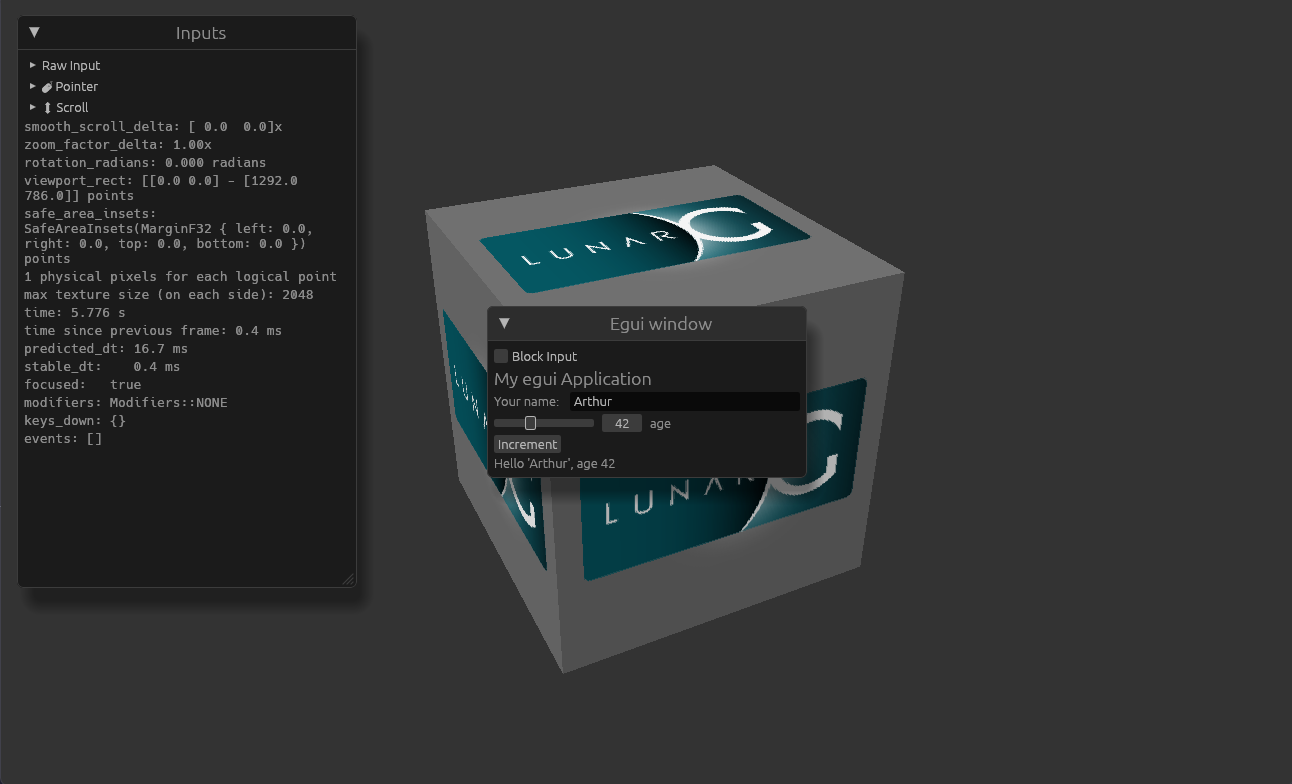The width and height of the screenshot is (1292, 784).
Task: Click the 'Hello 'Arthur', age 42' label
Action: point(555,463)
